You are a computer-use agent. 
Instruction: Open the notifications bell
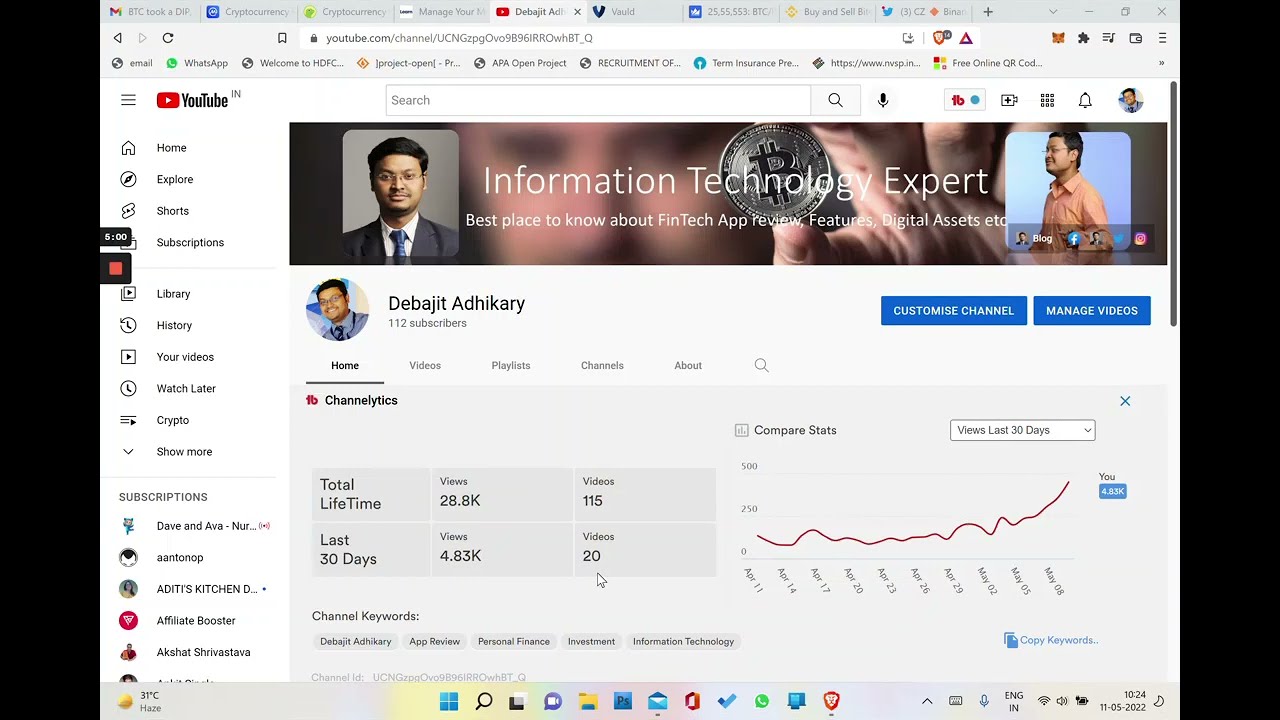tap(1085, 100)
